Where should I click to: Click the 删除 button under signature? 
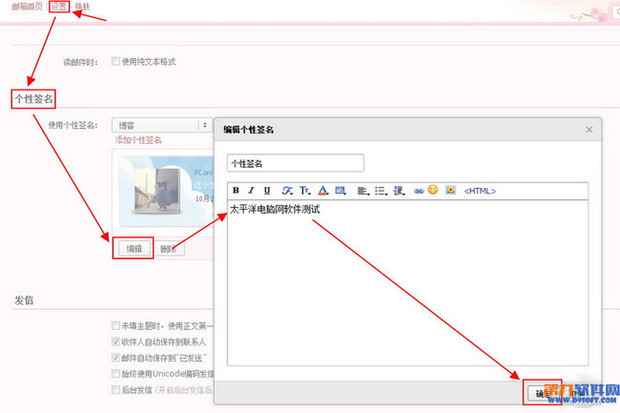tap(168, 249)
